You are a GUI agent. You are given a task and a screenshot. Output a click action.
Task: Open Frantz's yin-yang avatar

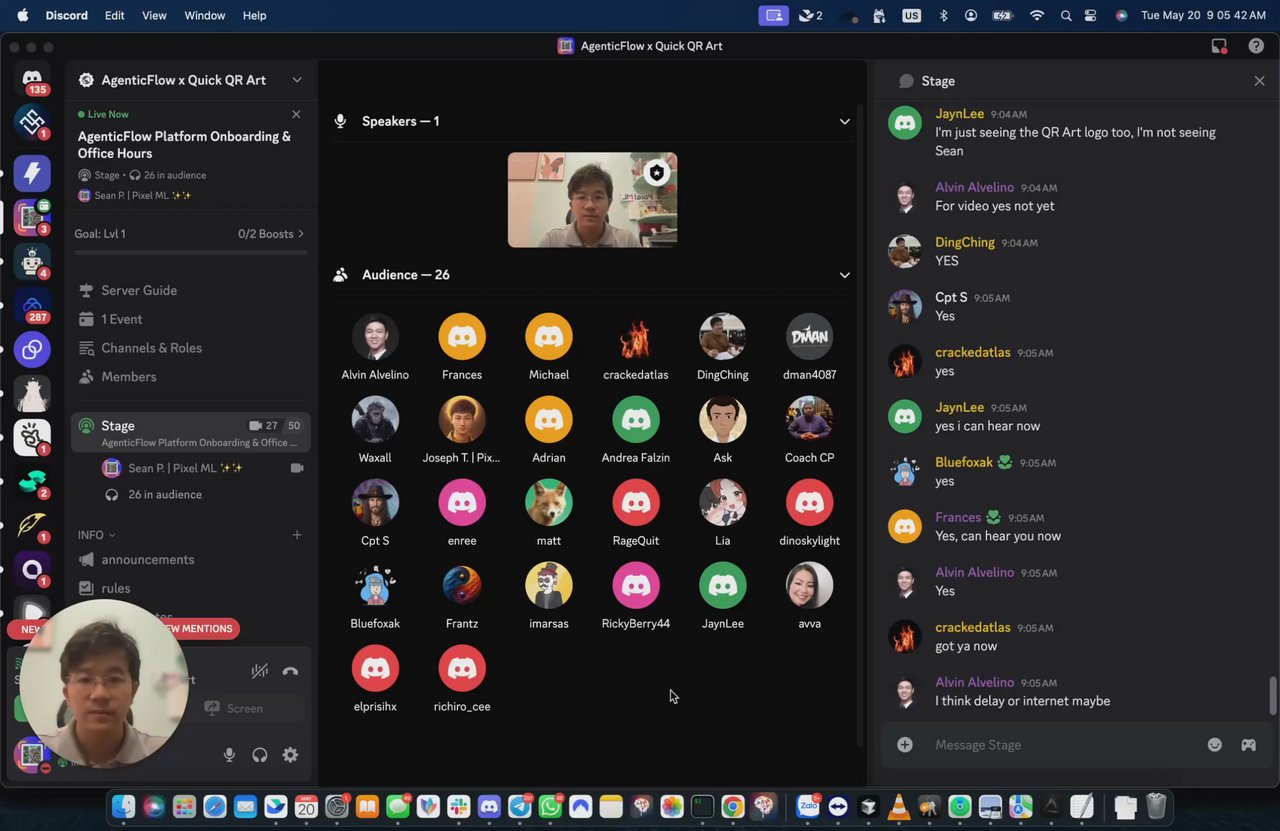click(462, 586)
